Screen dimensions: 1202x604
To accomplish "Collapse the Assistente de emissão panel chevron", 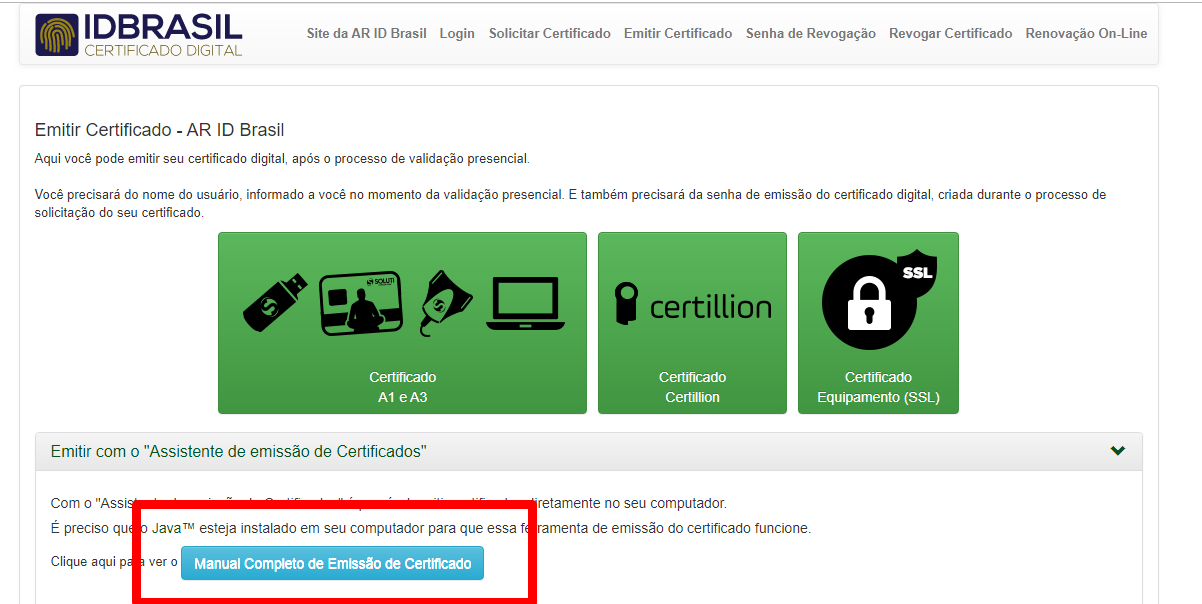I will (1118, 451).
